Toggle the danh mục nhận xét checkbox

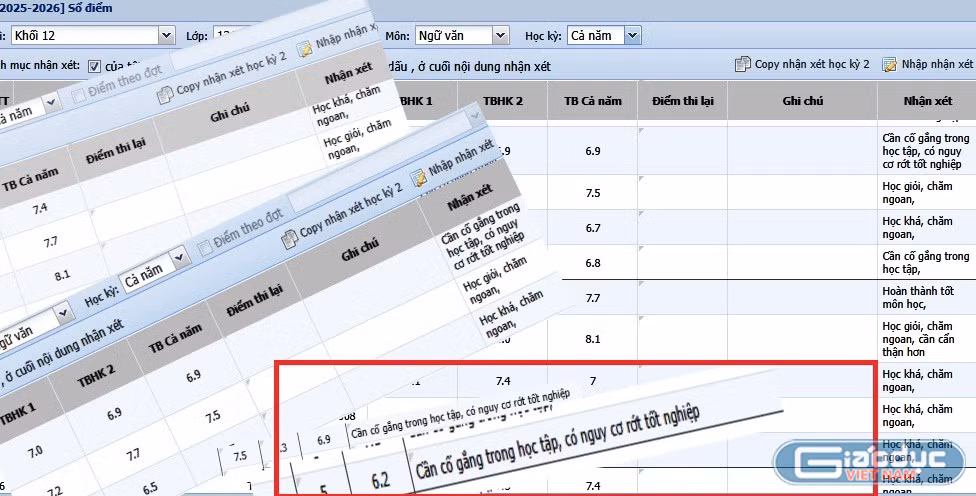pyautogui.click(x=94, y=66)
